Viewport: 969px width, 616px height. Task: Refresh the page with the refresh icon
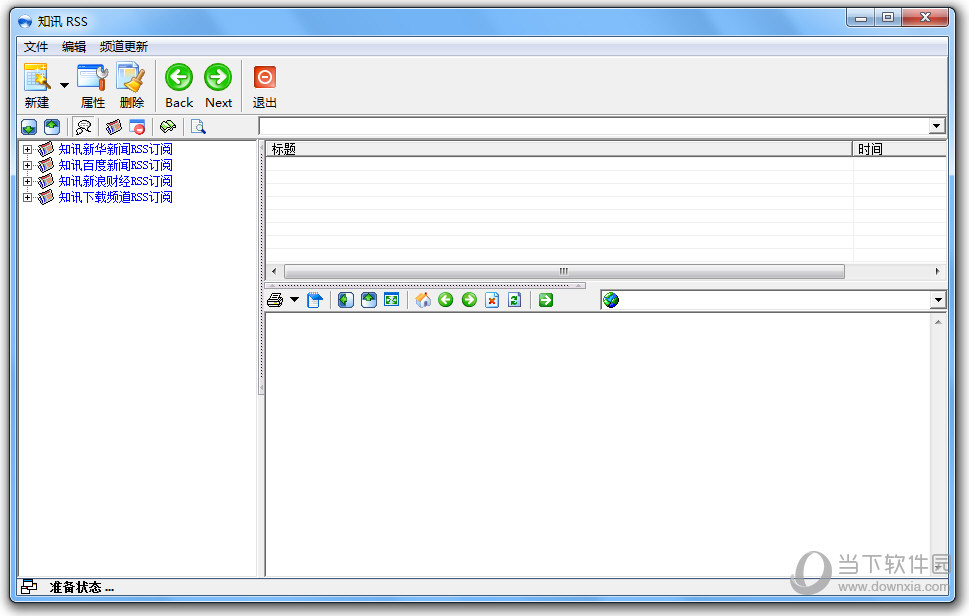click(515, 300)
